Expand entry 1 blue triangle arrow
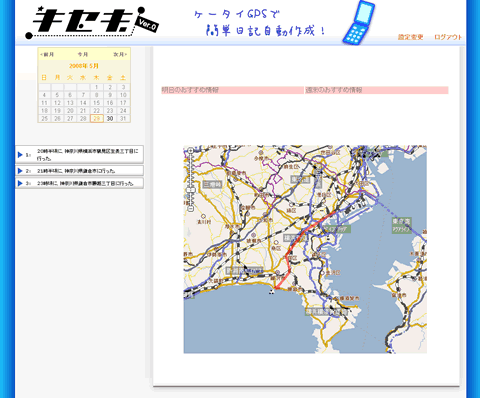Screen dimensions: 480x398 point(20,155)
